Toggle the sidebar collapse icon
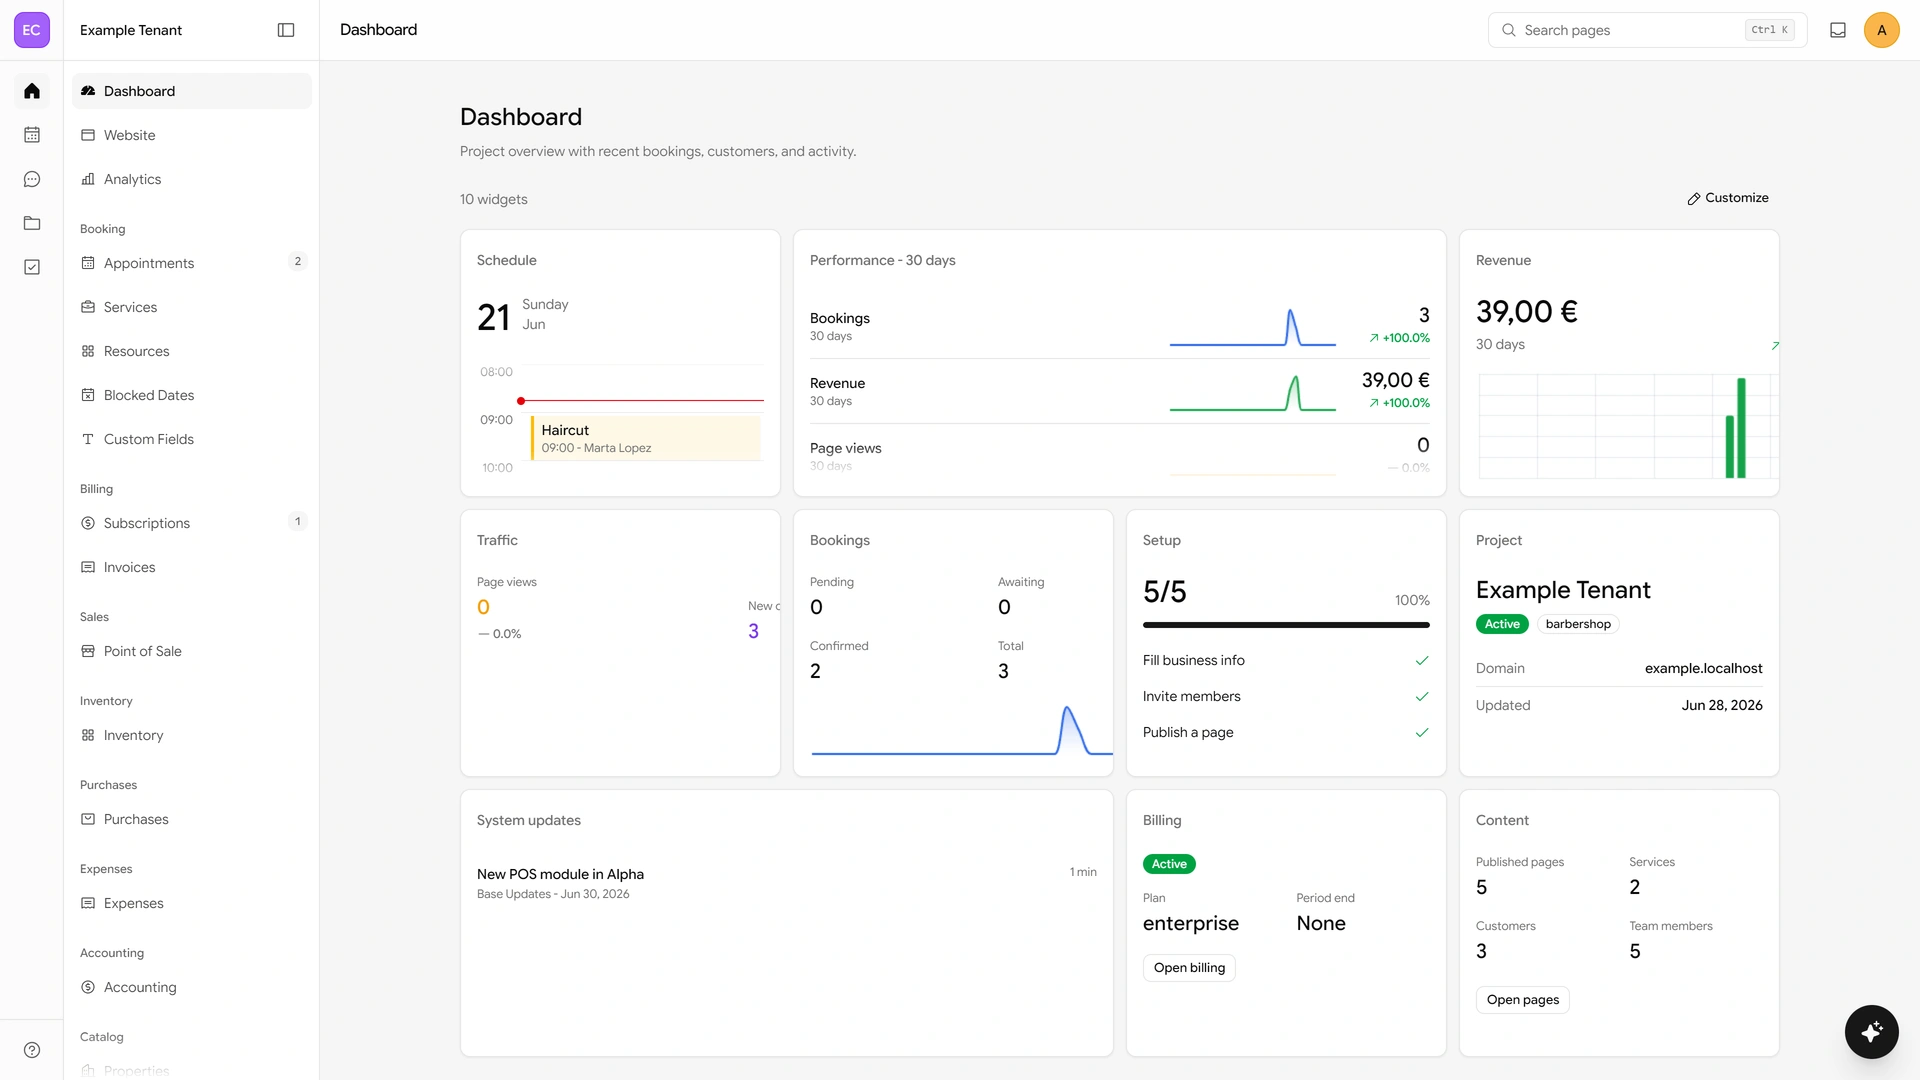The image size is (1920, 1080). (x=286, y=30)
